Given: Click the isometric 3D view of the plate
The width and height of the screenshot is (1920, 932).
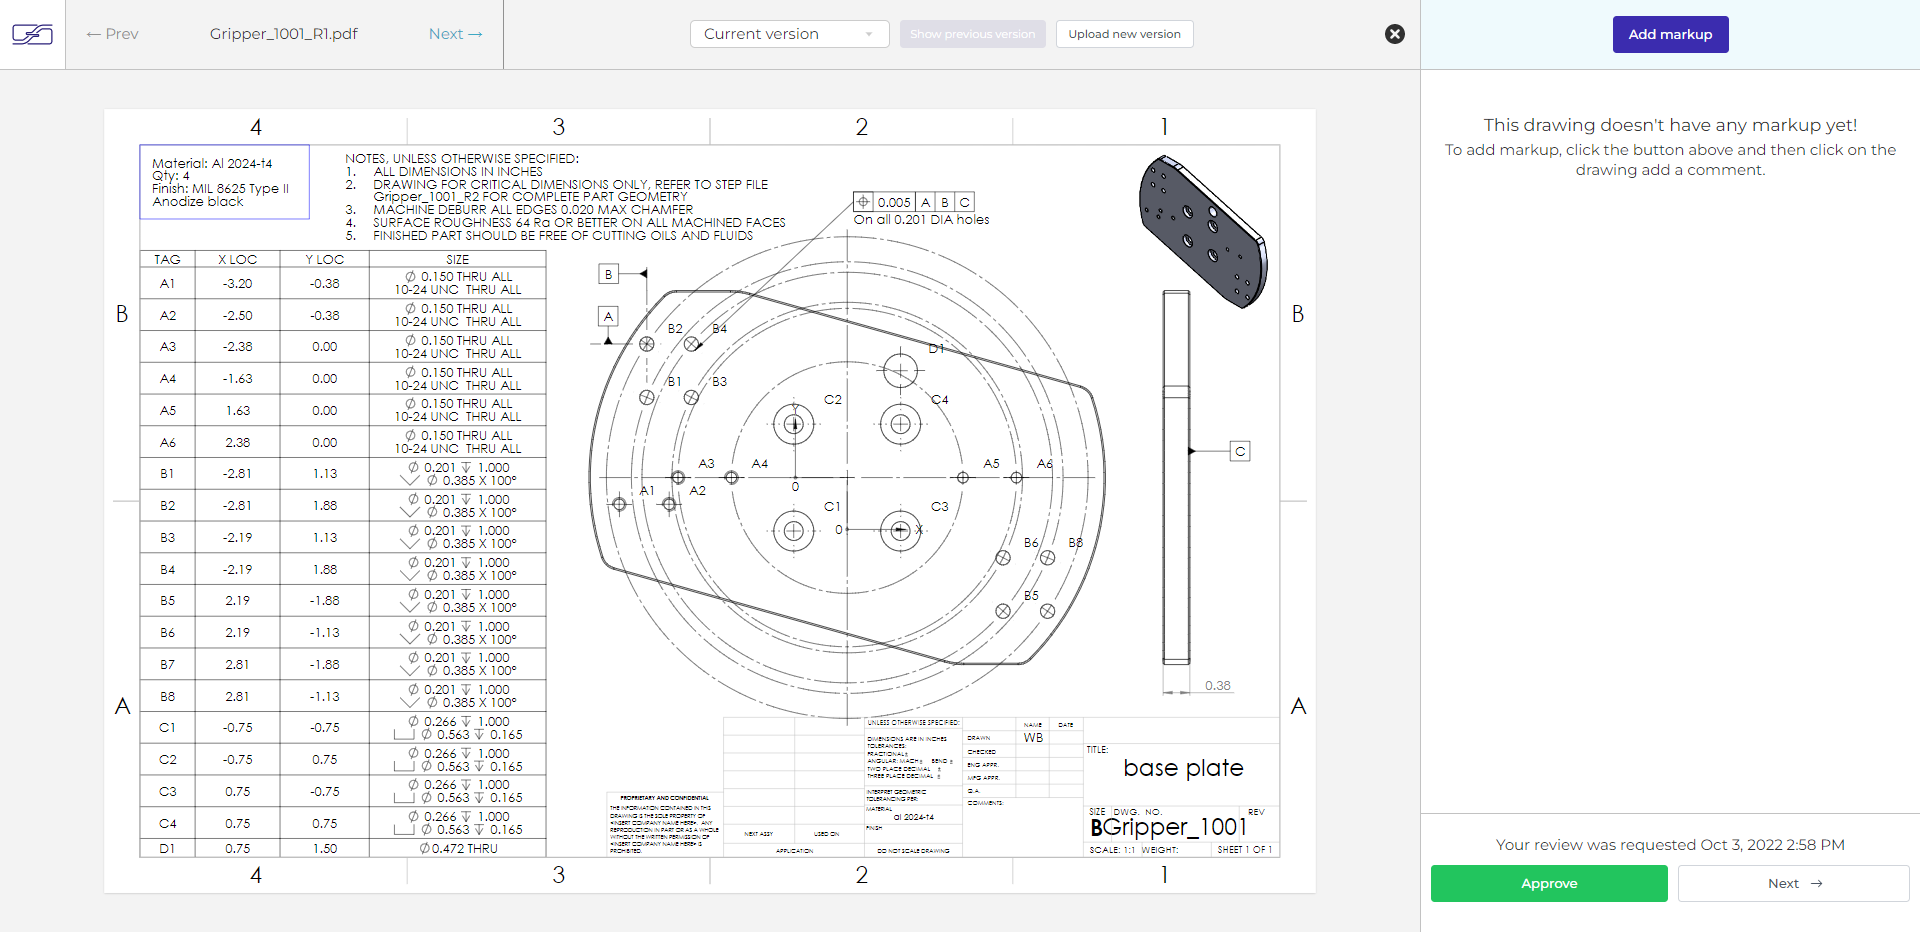Looking at the screenshot, I should pyautogui.click(x=1202, y=231).
